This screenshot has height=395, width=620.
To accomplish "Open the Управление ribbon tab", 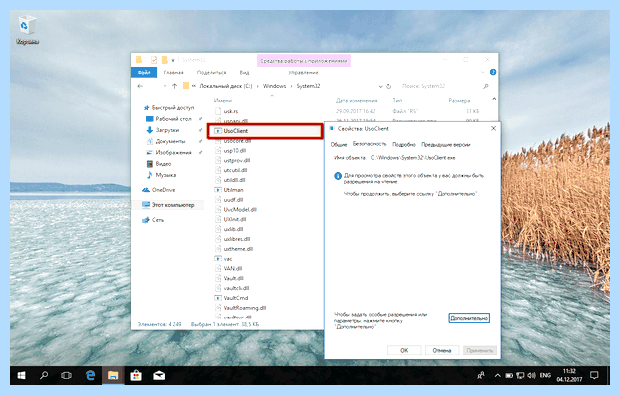I will 303,72.
